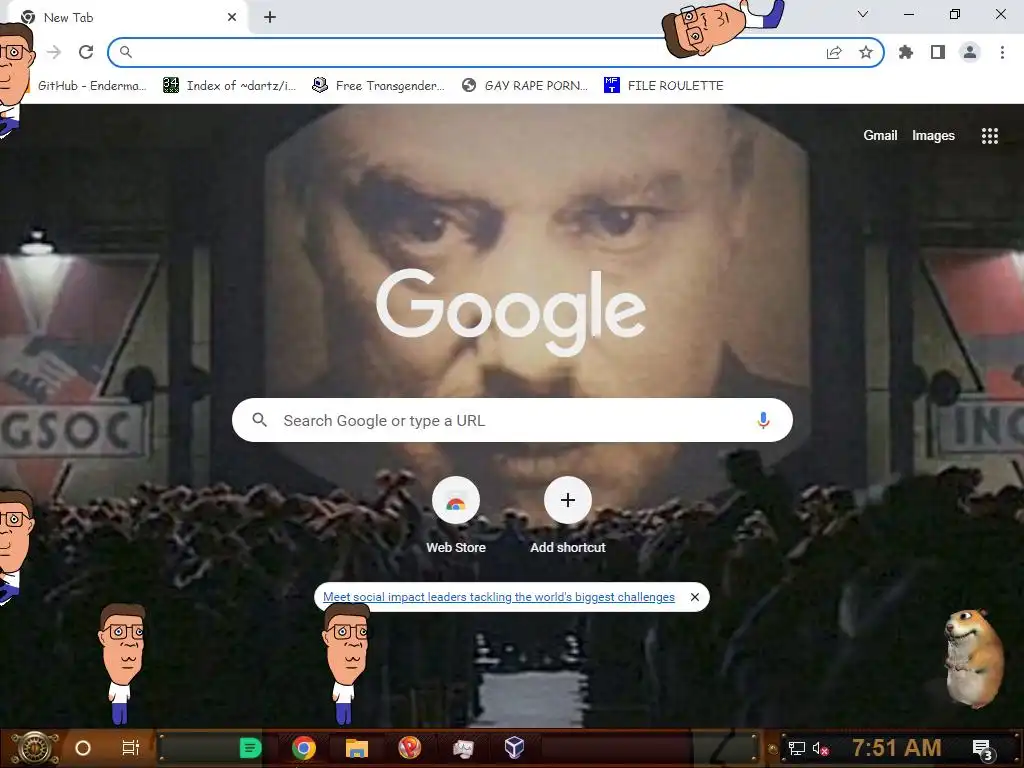This screenshot has width=1024, height=768.
Task: Click the Chrome taskbar icon
Action: pos(304,748)
